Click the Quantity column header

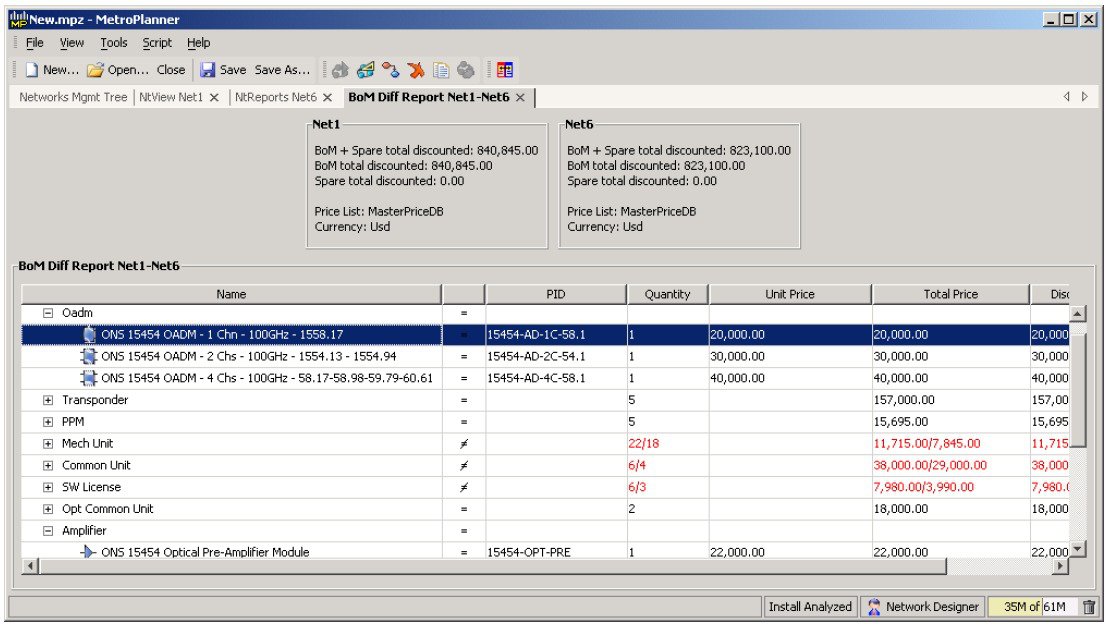[667, 294]
